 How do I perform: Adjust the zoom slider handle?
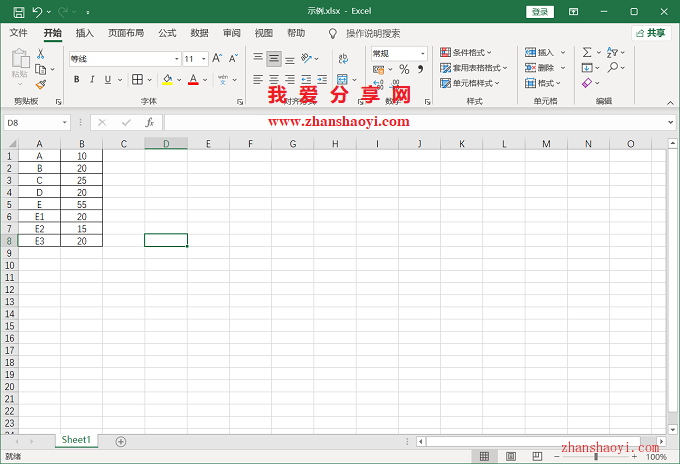click(x=596, y=457)
